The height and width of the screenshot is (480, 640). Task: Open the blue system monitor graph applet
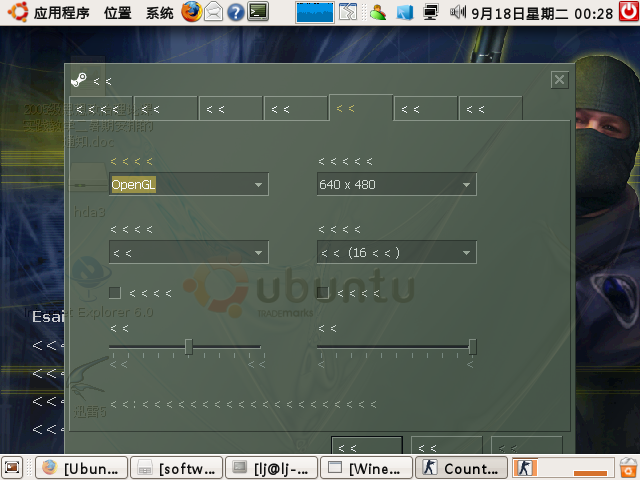click(x=315, y=12)
